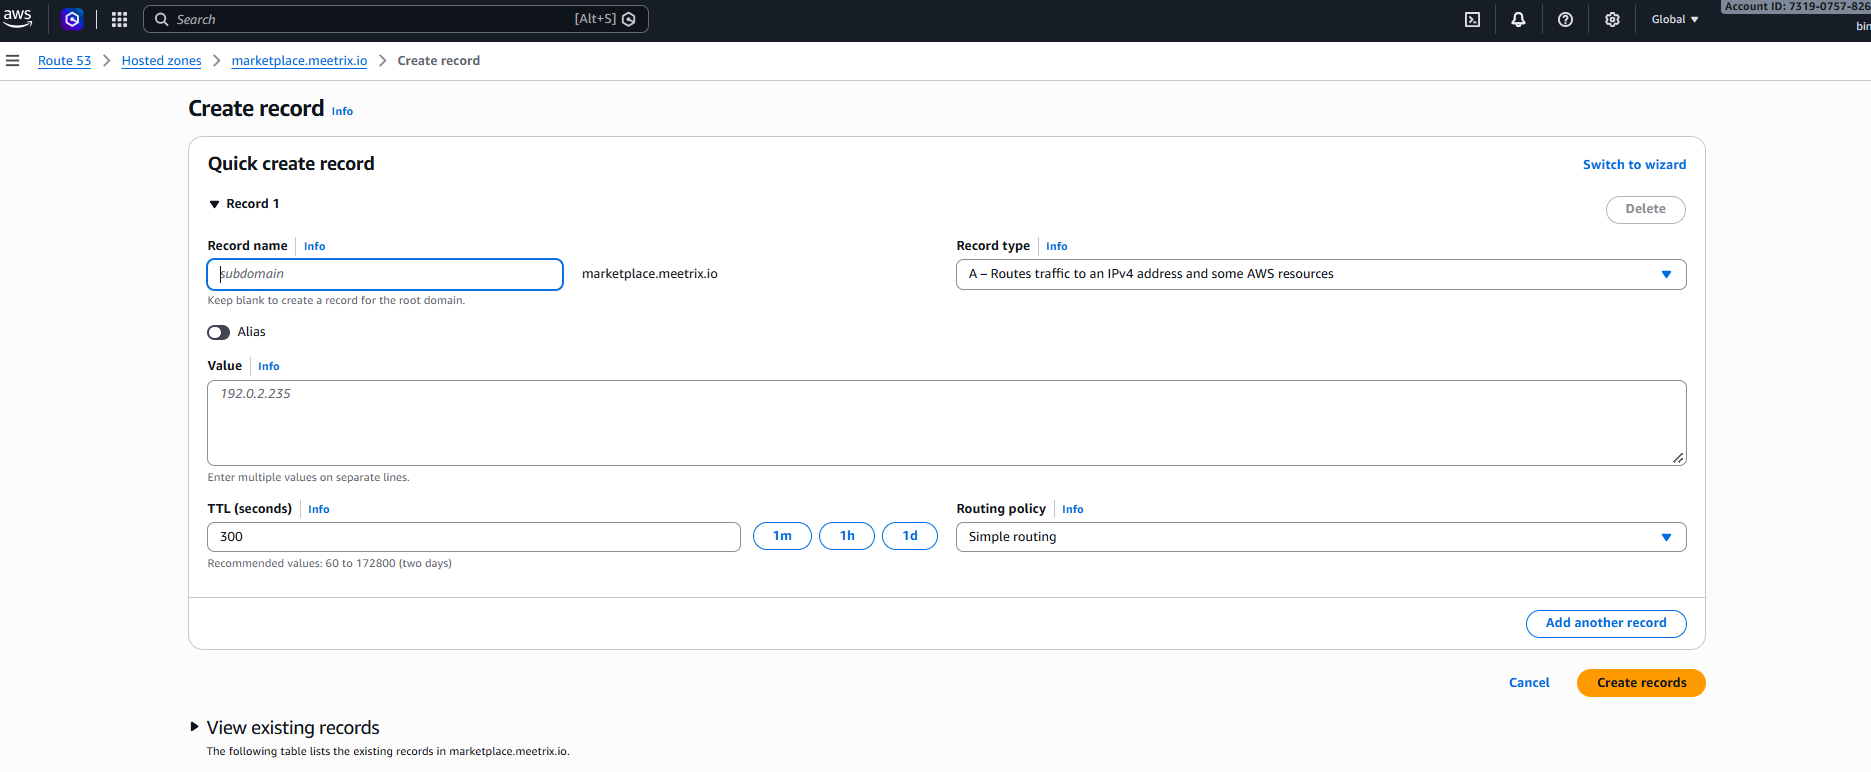1871x772 pixels.
Task: Go to Hosted zones breadcrumb
Action: point(161,61)
